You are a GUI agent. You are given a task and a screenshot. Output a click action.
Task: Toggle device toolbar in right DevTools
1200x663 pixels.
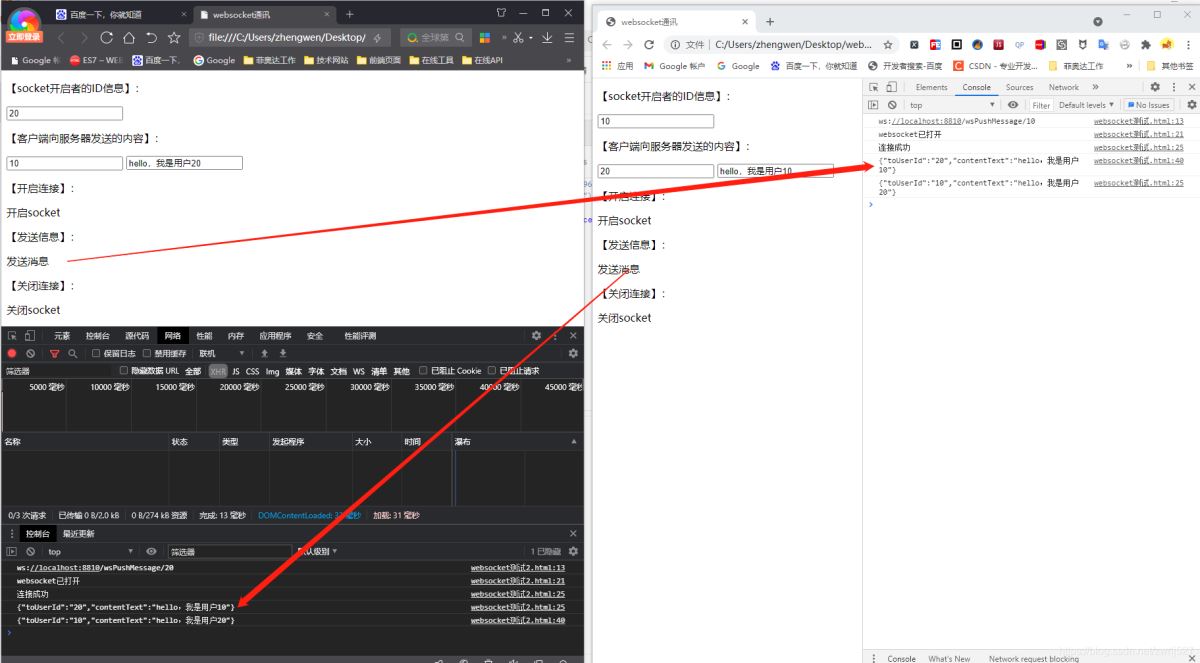891,87
